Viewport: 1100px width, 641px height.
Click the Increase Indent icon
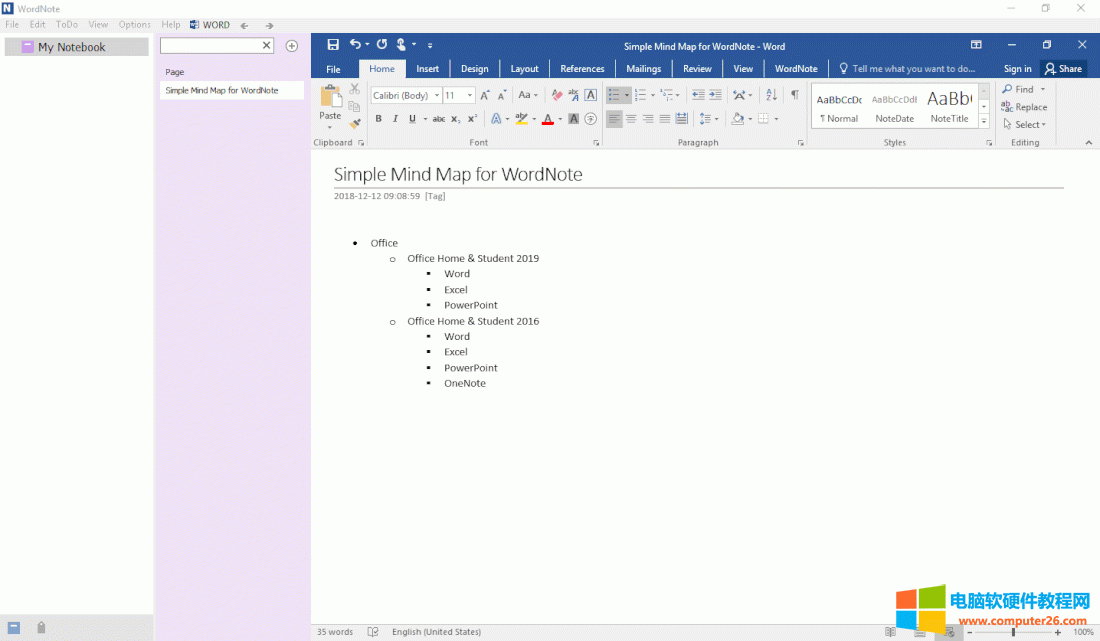pos(715,95)
